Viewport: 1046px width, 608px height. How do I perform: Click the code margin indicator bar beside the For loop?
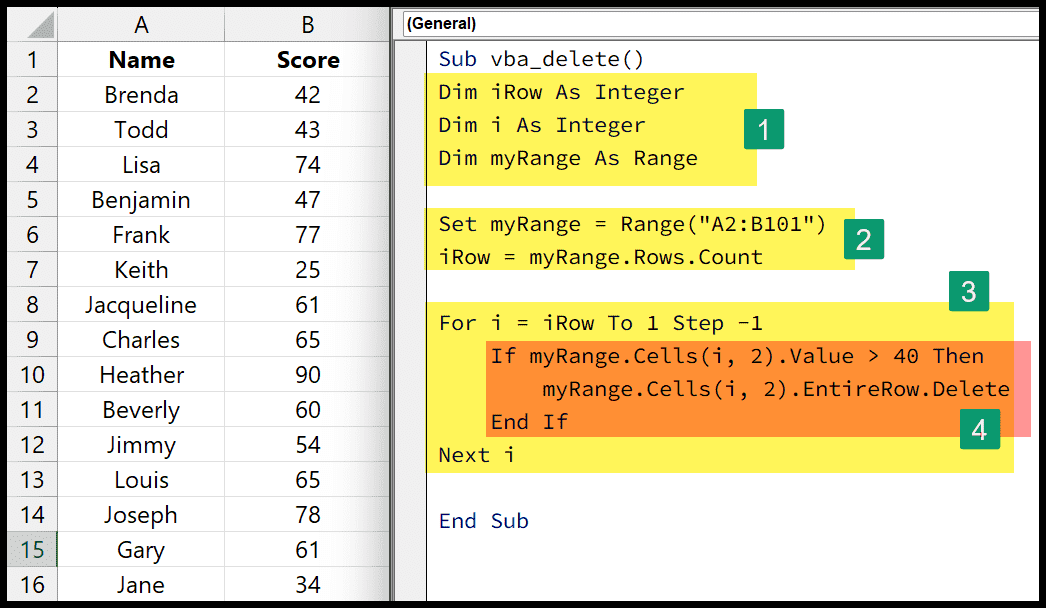[410, 323]
